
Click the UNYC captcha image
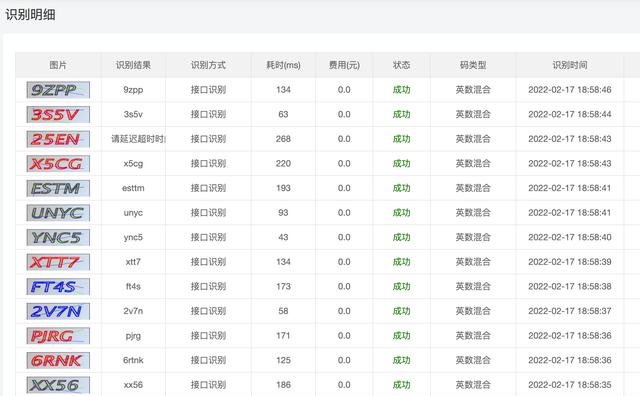[x=58, y=213]
